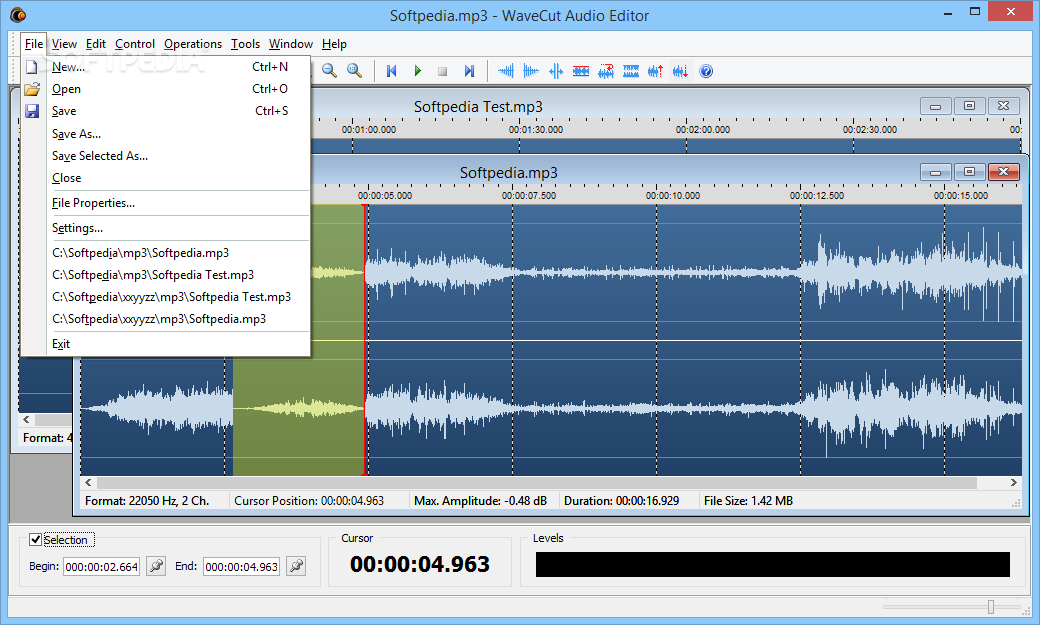1040x625 pixels.
Task: Click the pin button beside the End field
Action: 296,566
